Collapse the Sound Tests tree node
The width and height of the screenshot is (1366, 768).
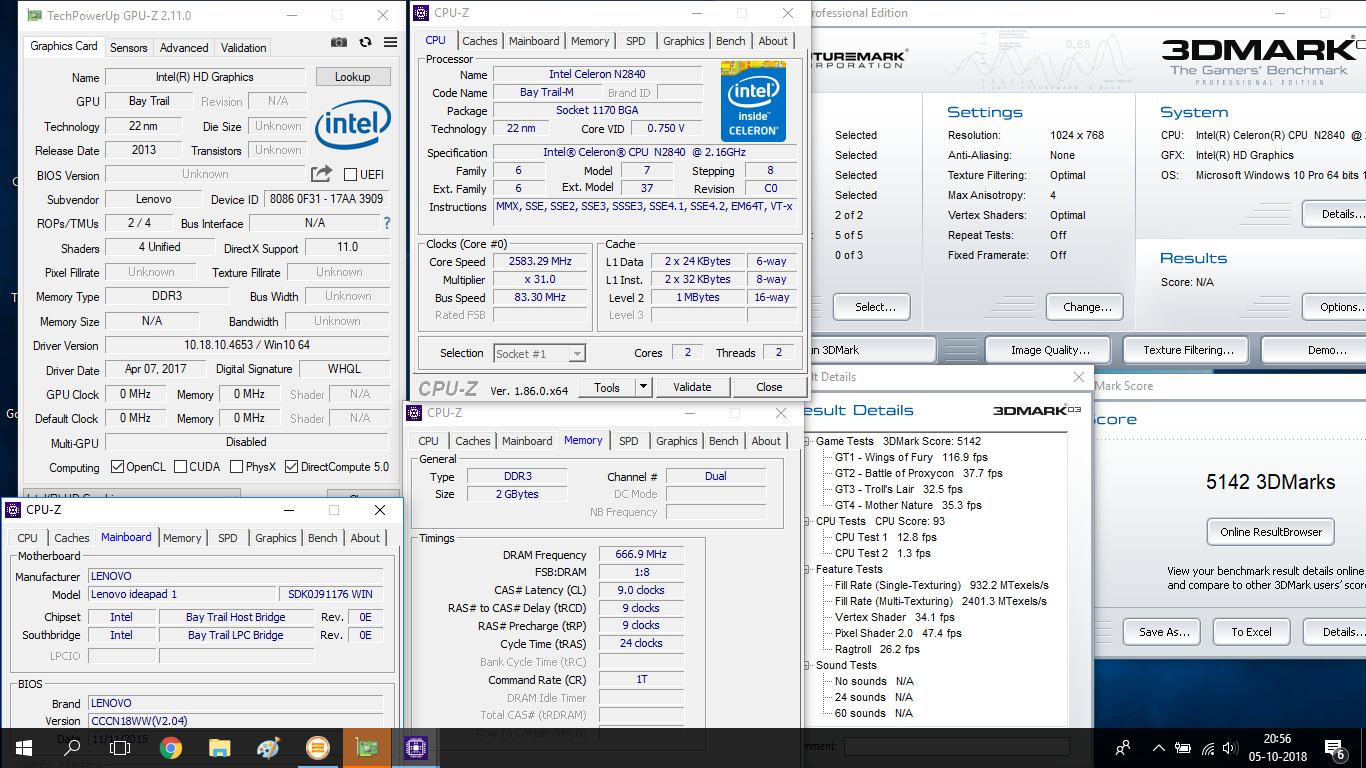click(x=807, y=665)
